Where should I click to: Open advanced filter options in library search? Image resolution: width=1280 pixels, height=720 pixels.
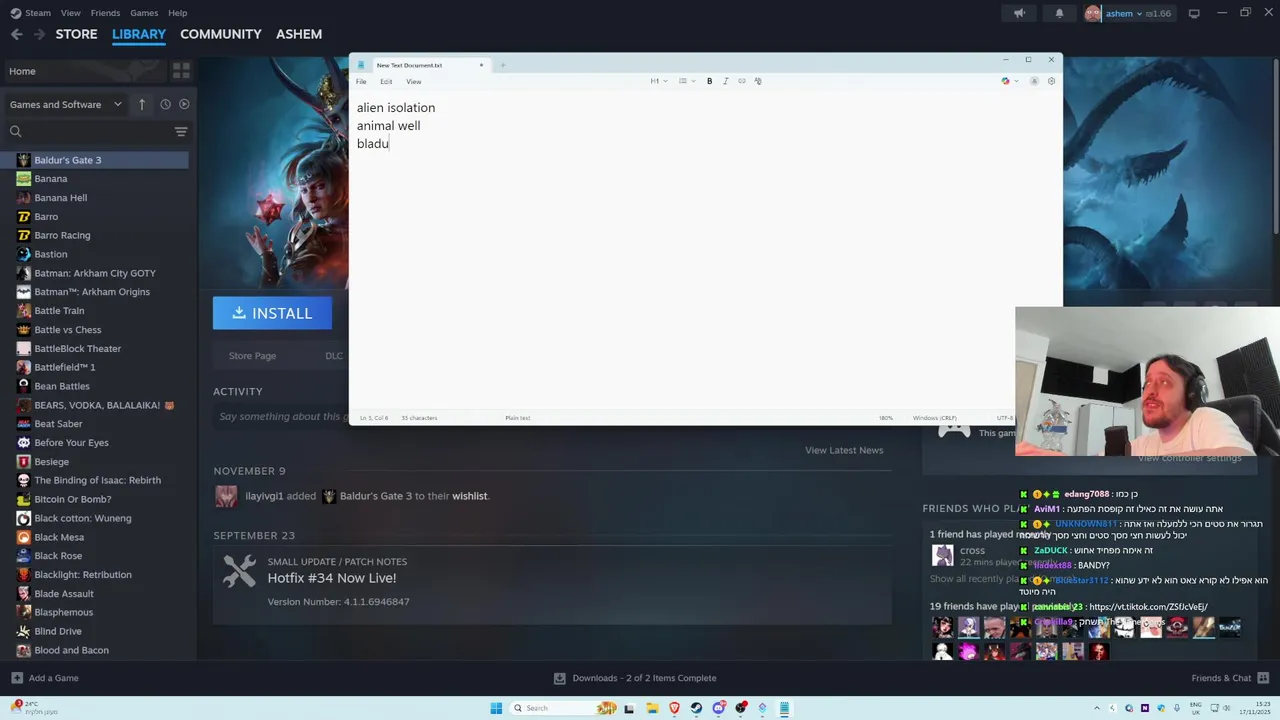[x=181, y=131]
